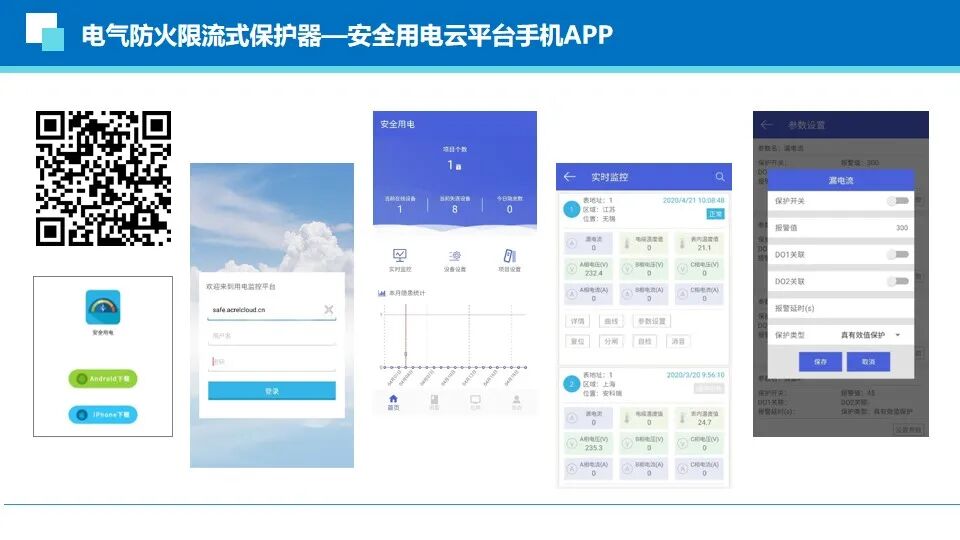The height and width of the screenshot is (540, 960).
Task: Select the third bottom navigation tab with monitor icon
Action: (475, 402)
